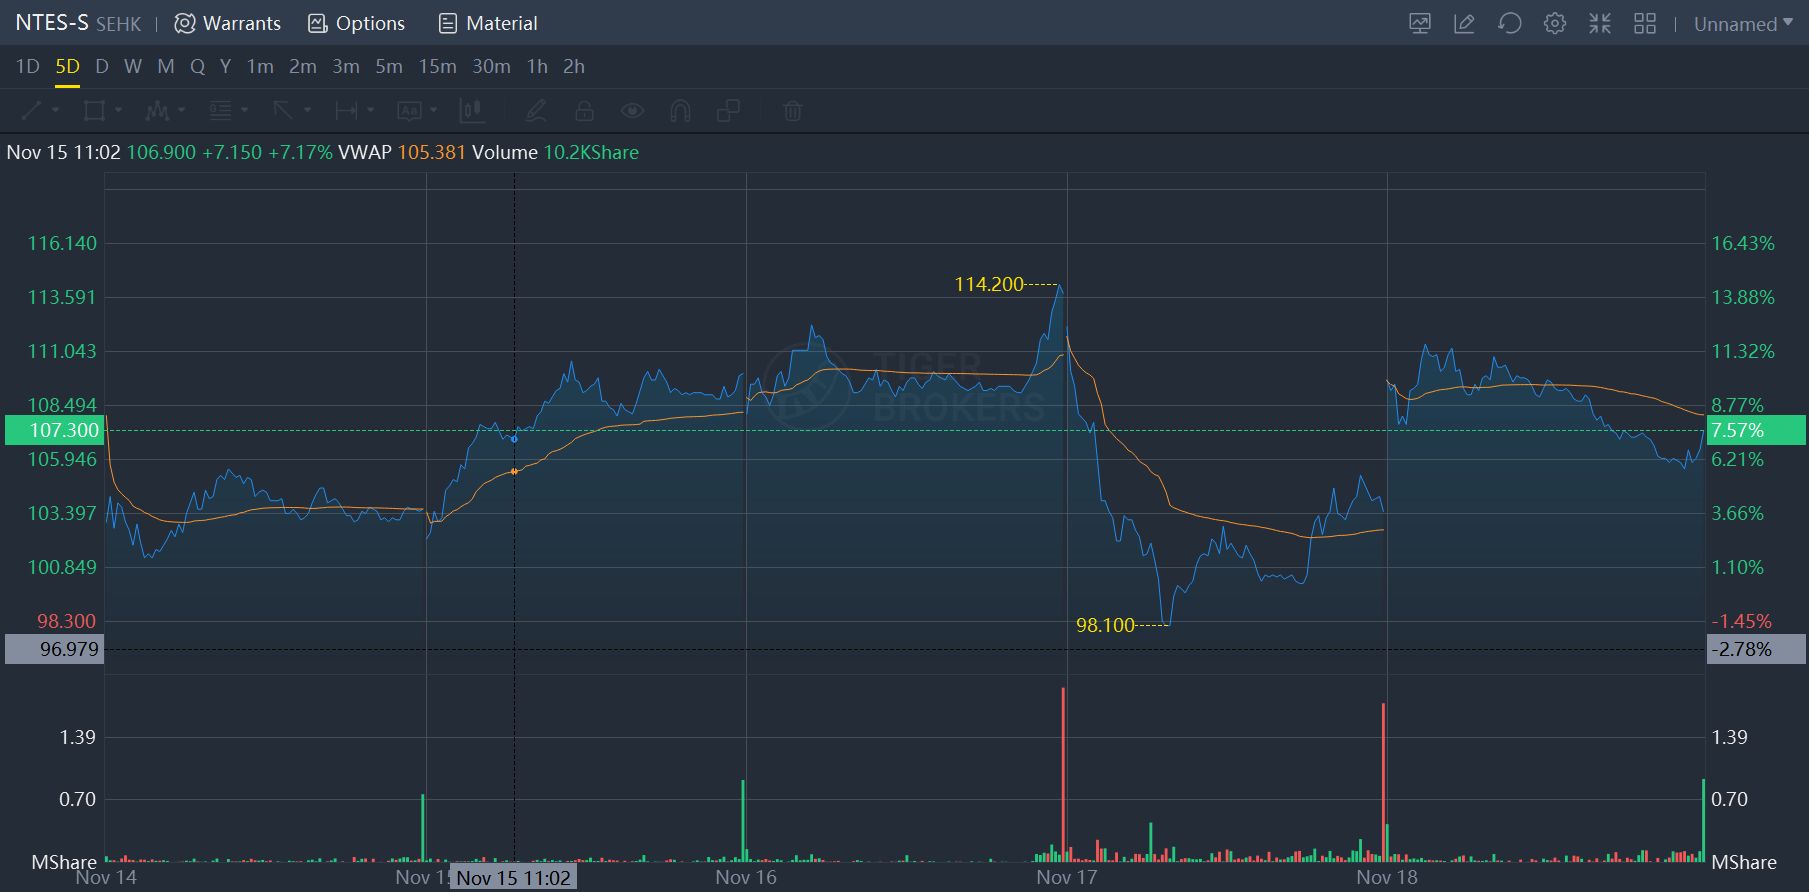Screen dimensions: 1809x892
Task: Select the 5D timeframe tab
Action: (x=67, y=66)
